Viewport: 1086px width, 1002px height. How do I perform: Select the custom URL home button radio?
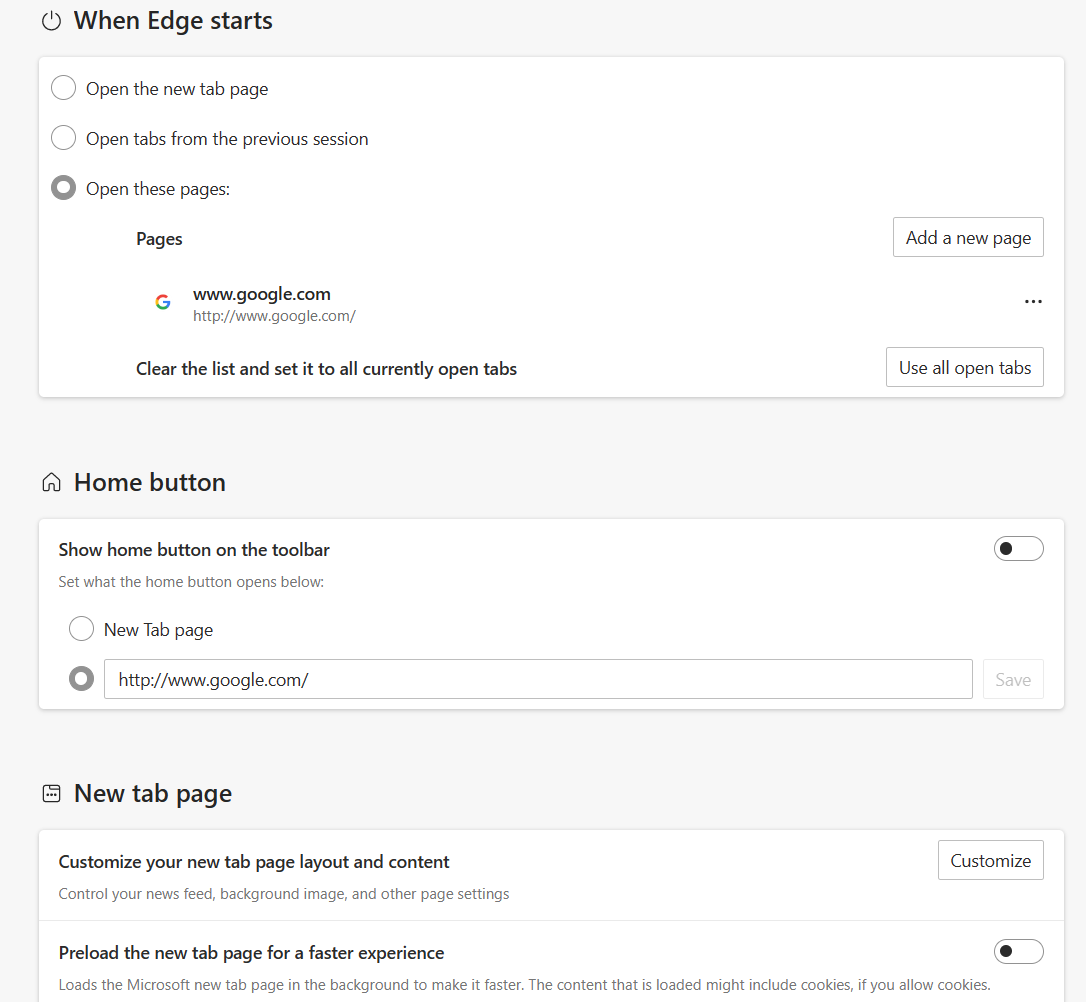(81, 679)
